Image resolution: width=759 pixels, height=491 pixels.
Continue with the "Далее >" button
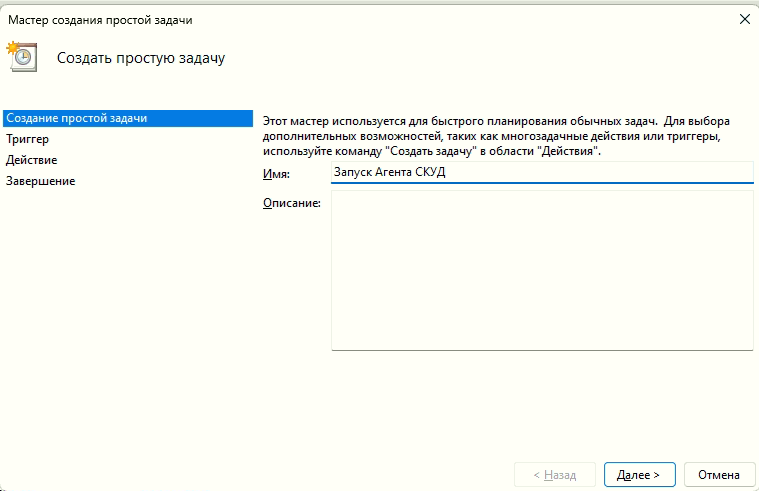(x=639, y=475)
